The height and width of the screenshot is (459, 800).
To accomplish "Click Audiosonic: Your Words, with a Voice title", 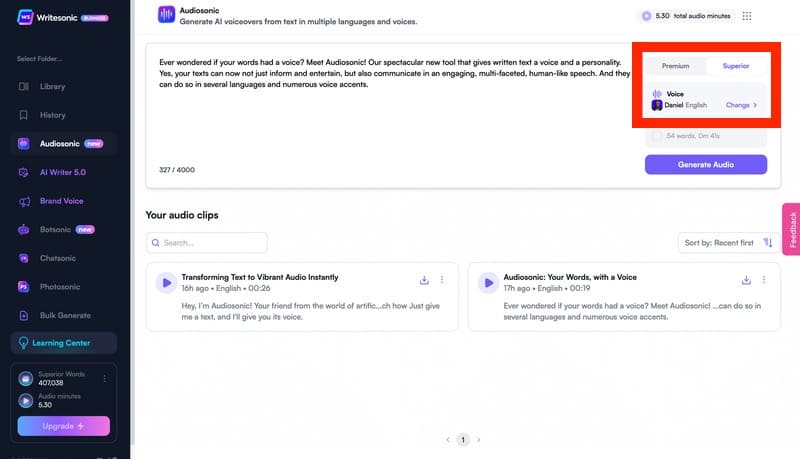I will click(x=570, y=277).
